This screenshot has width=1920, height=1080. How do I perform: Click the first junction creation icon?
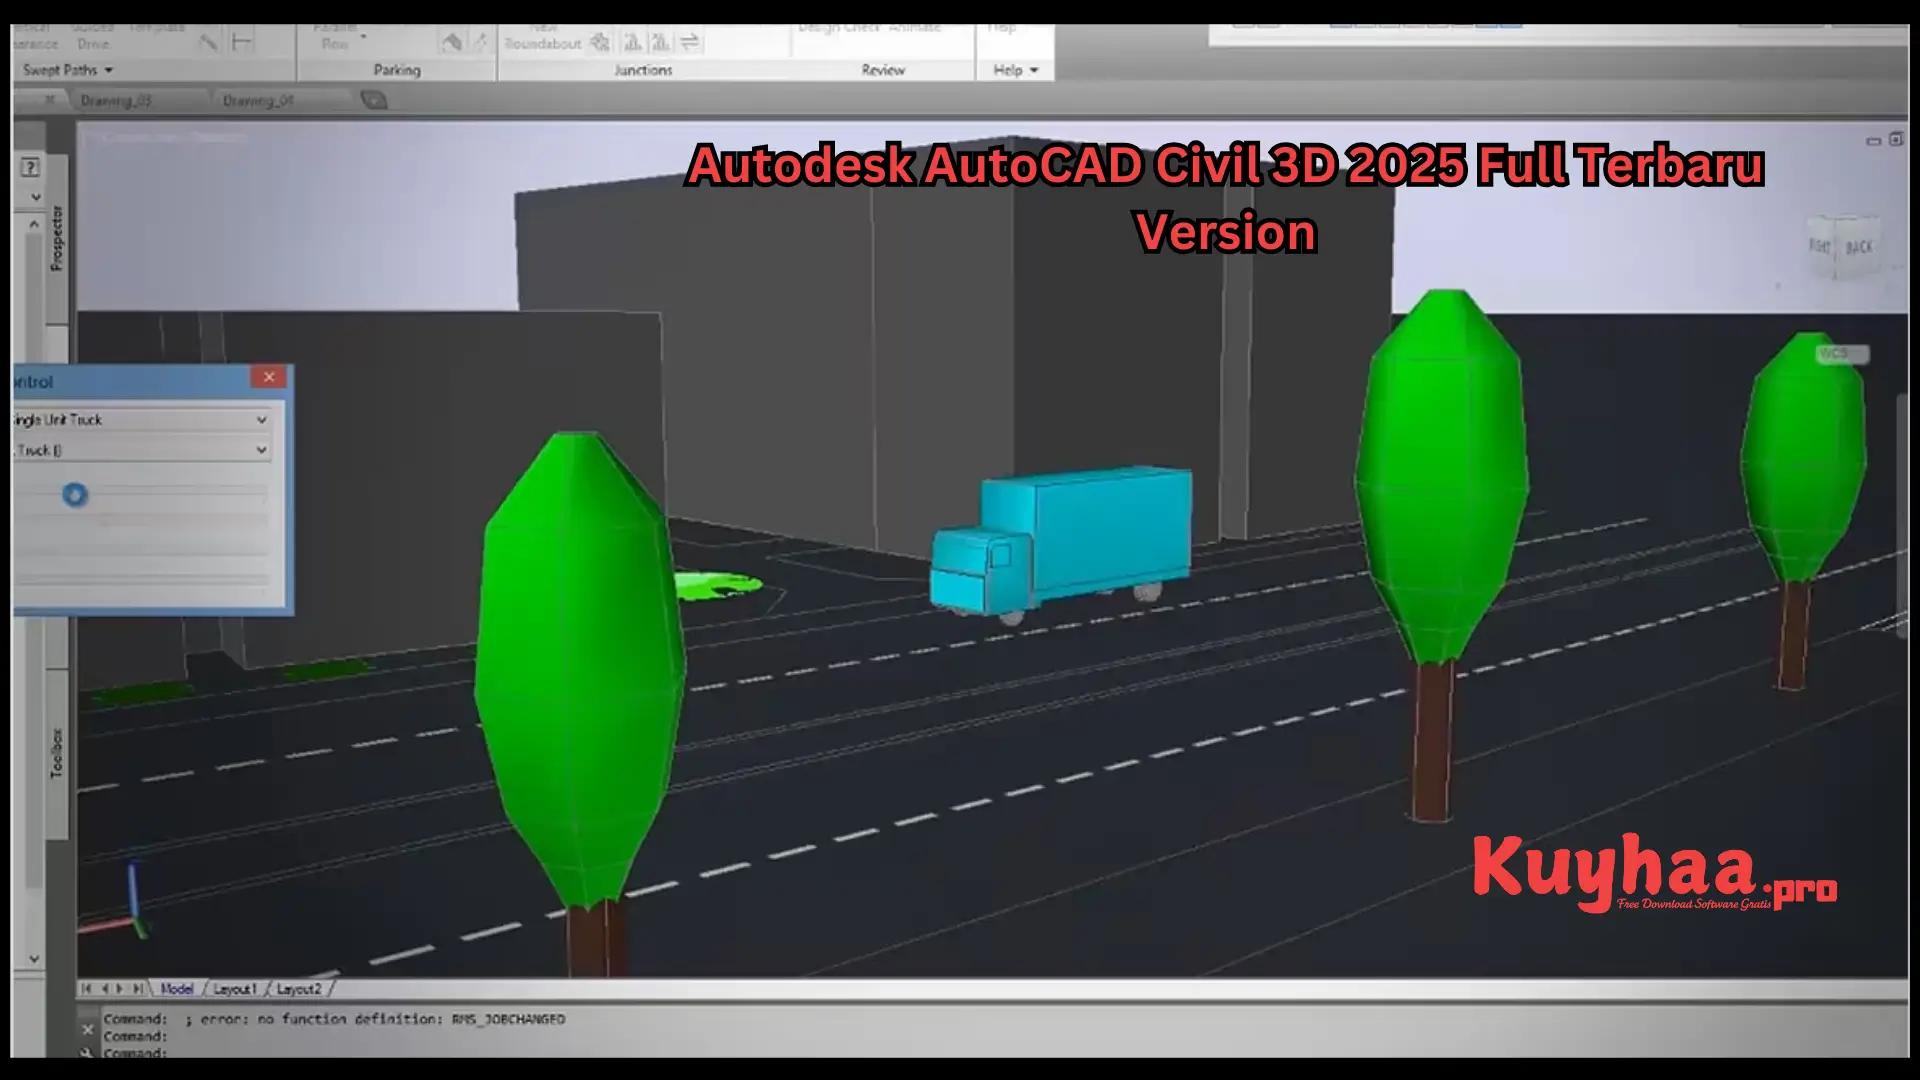tap(598, 43)
